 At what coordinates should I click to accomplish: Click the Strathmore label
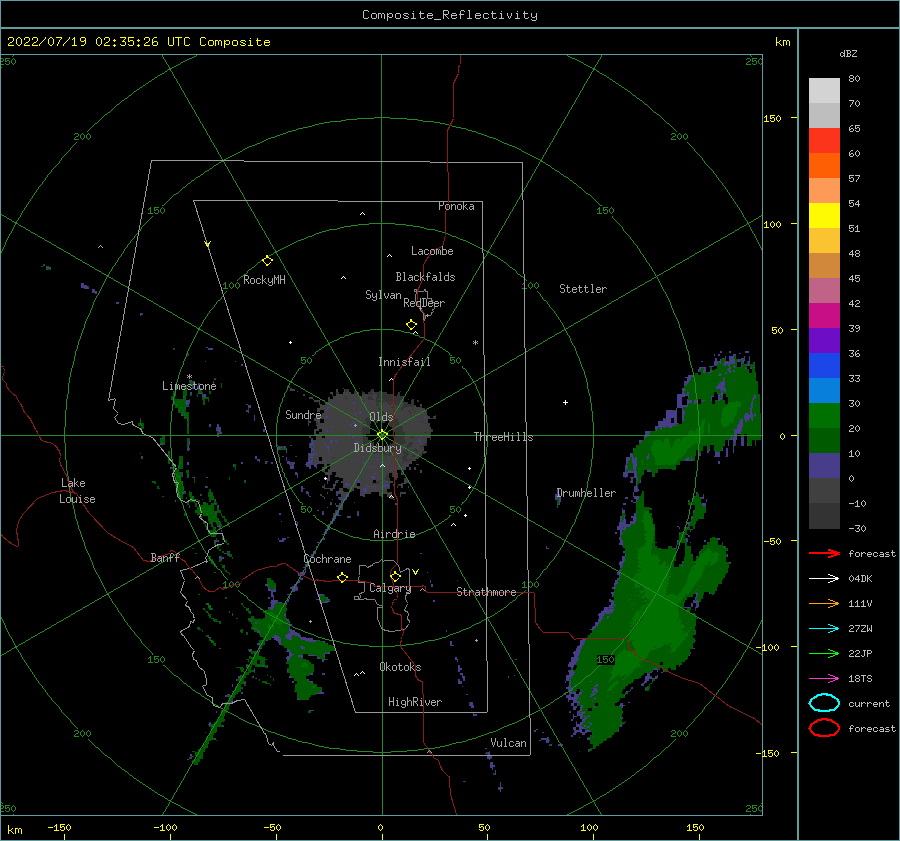[x=486, y=592]
